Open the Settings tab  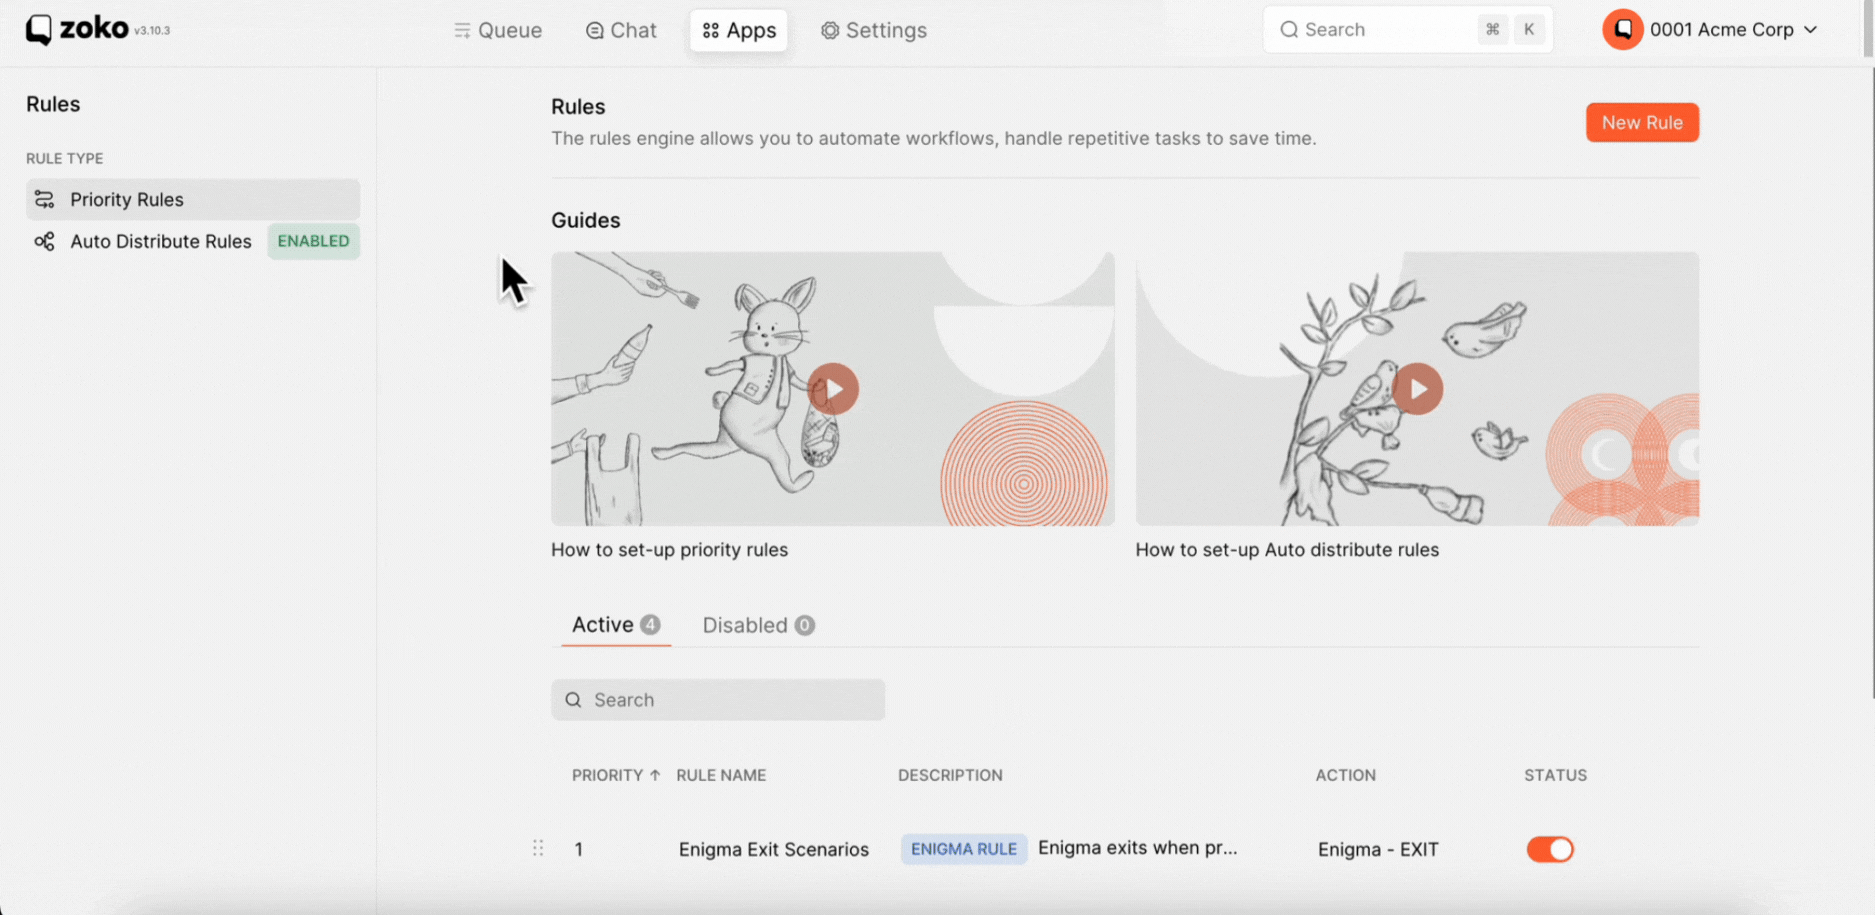click(x=874, y=30)
